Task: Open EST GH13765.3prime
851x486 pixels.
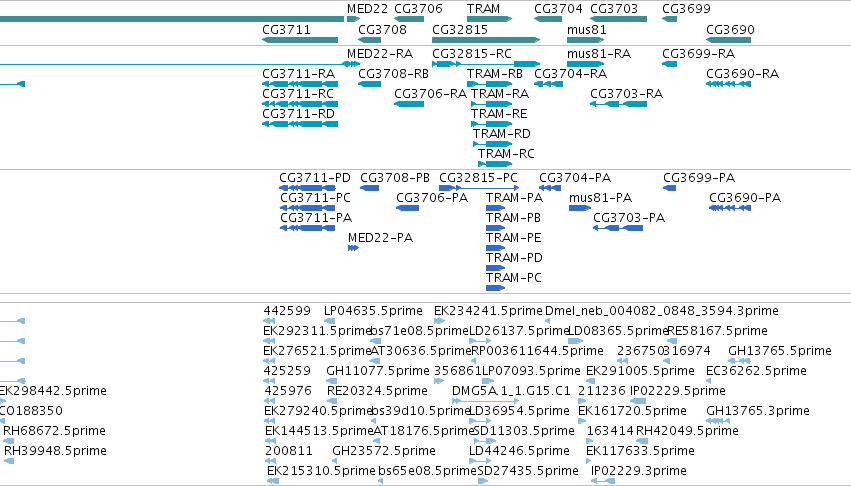Action: (758, 411)
